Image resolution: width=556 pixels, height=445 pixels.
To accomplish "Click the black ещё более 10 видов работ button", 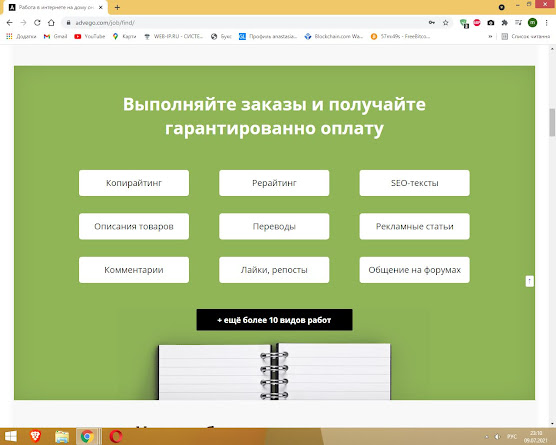I will [274, 320].
